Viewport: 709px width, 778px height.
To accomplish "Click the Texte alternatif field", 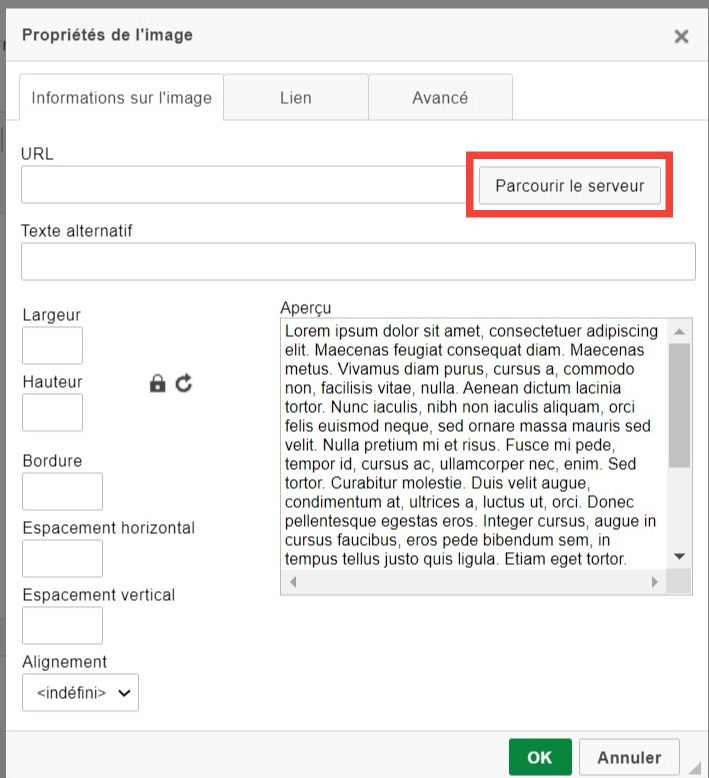I will pos(358,261).
